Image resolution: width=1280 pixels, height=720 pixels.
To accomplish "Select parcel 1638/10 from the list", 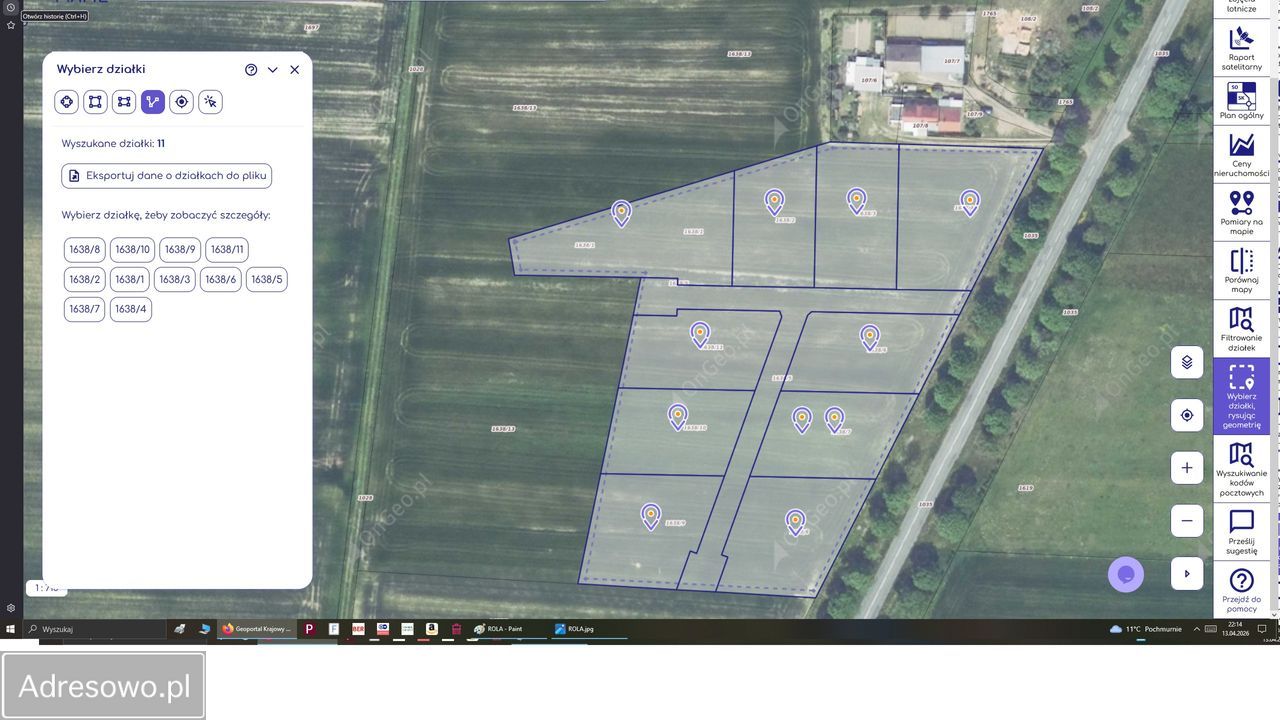I will pos(132,249).
